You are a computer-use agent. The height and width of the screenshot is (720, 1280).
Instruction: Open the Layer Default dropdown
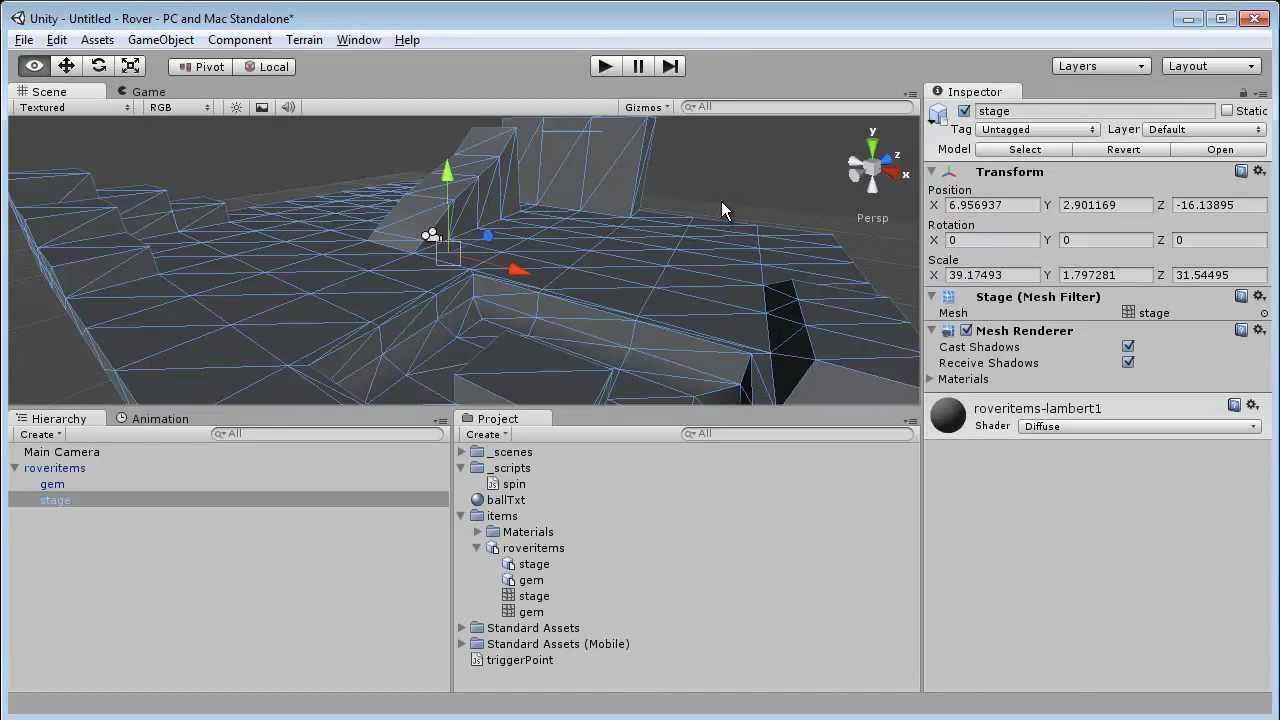[1204, 130]
